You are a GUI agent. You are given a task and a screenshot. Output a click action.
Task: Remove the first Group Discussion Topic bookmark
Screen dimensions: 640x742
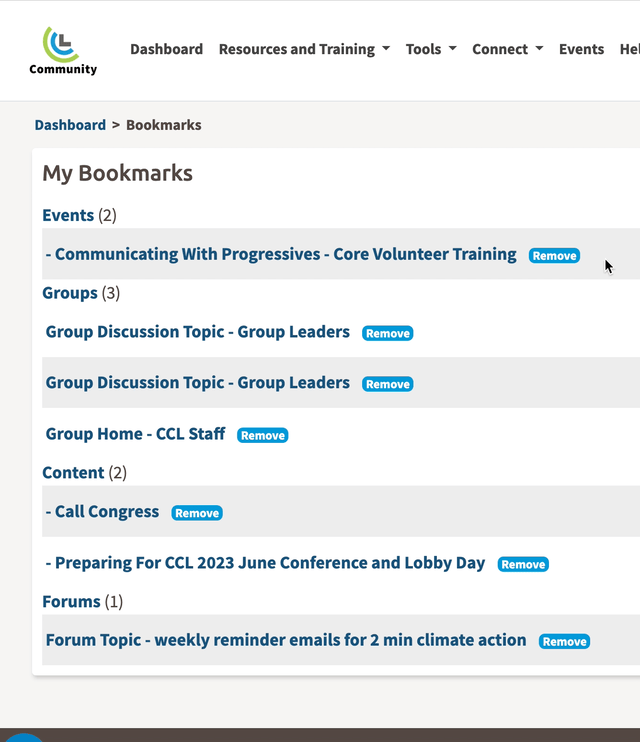click(388, 333)
